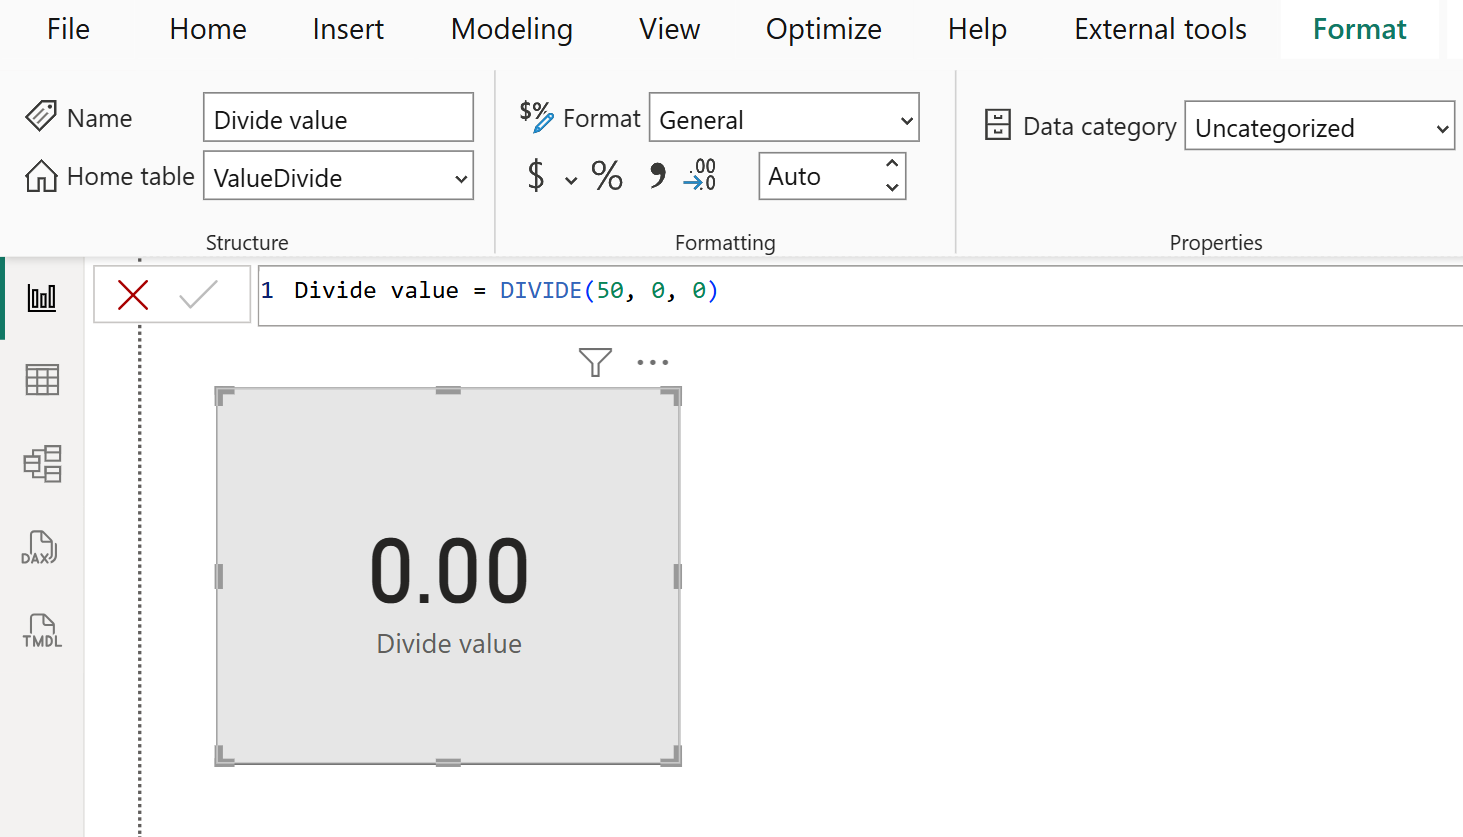The height and width of the screenshot is (837, 1463).
Task: Add a decimal place with the decimal icon
Action: 699,175
